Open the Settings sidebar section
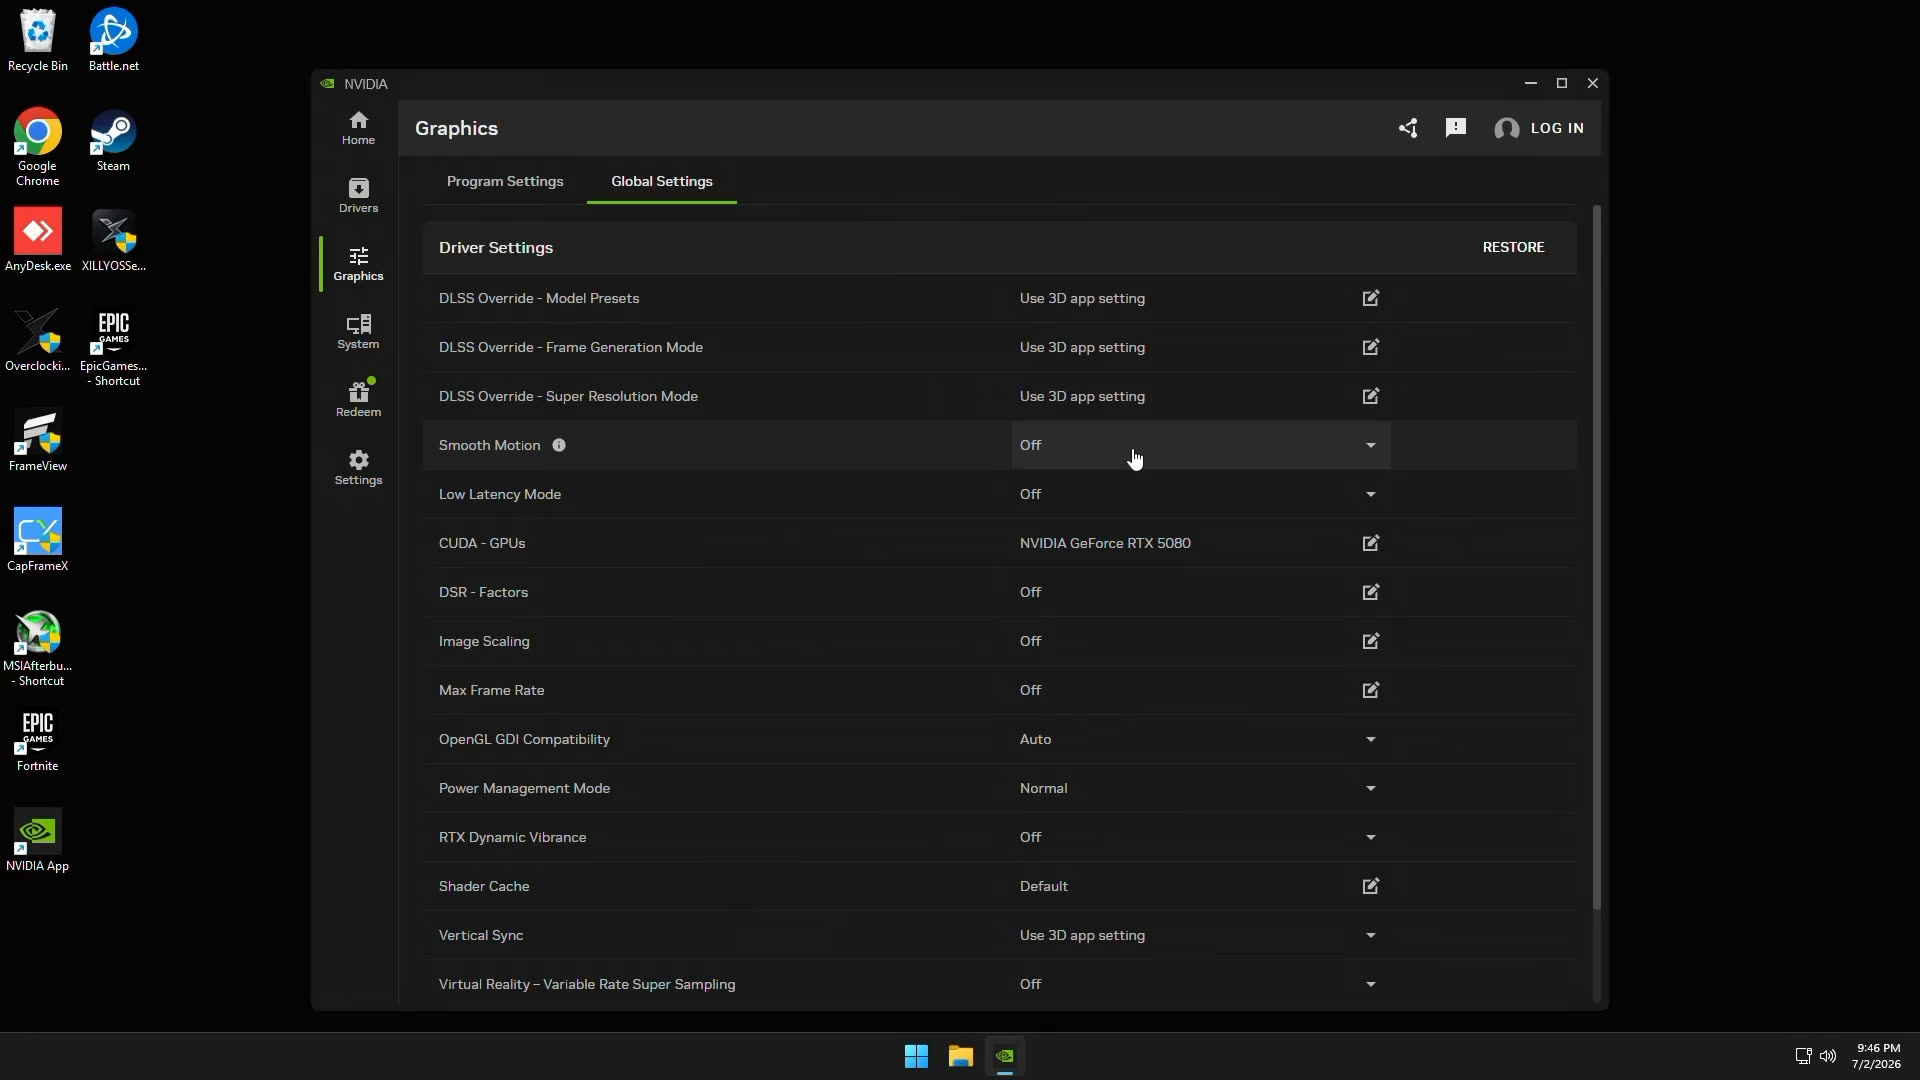 pos(358,468)
